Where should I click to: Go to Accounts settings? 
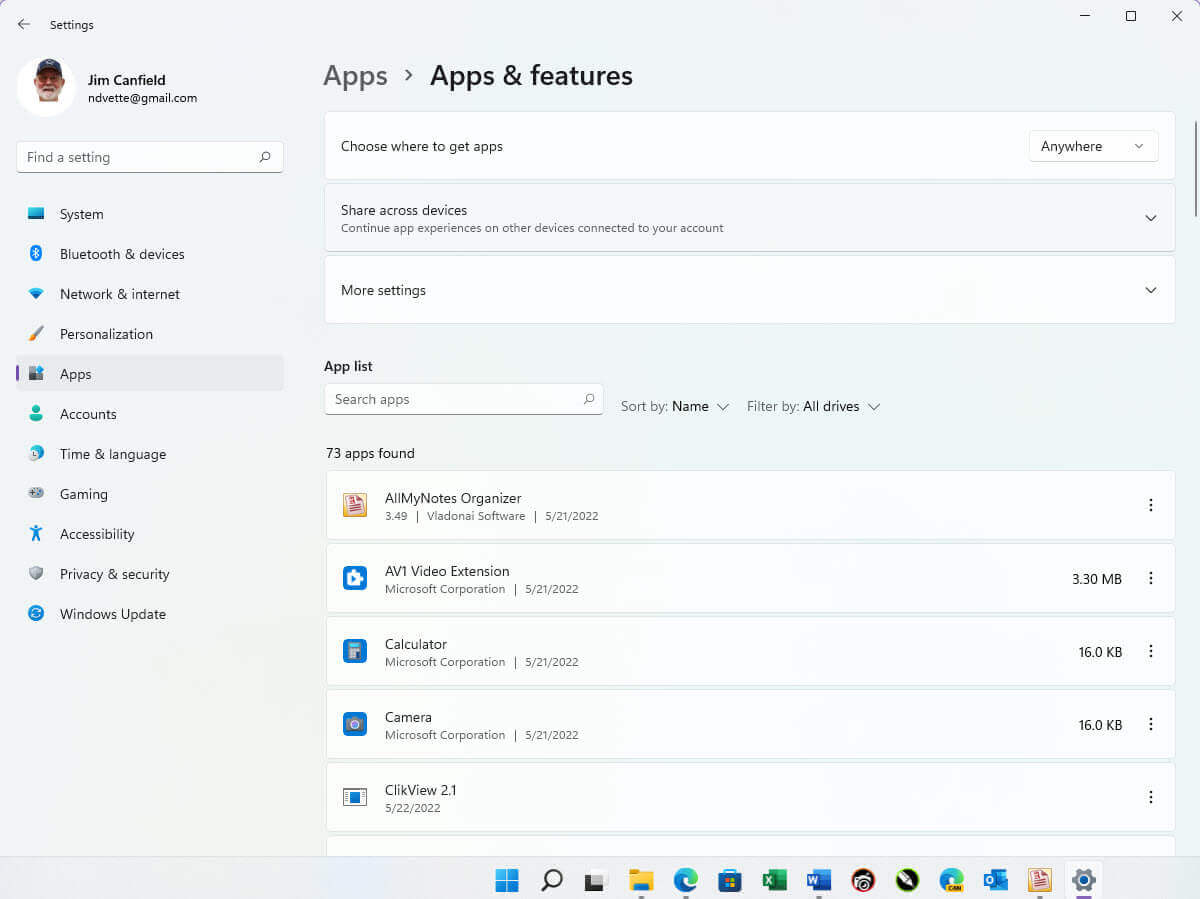point(150,414)
